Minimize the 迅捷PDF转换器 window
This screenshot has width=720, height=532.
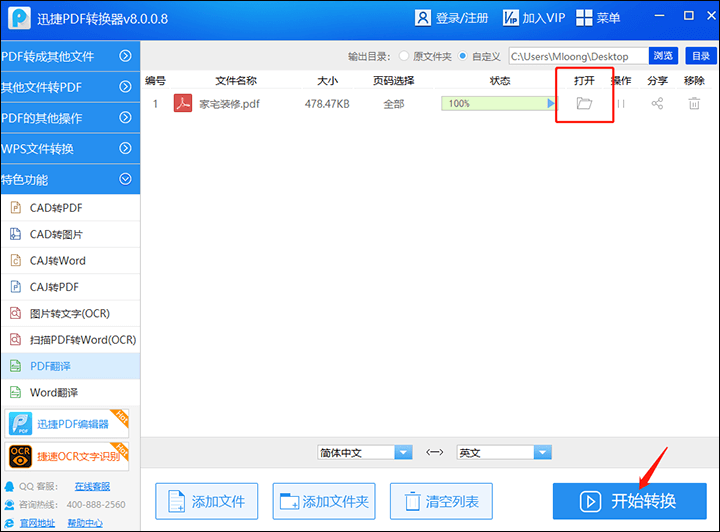(x=659, y=16)
